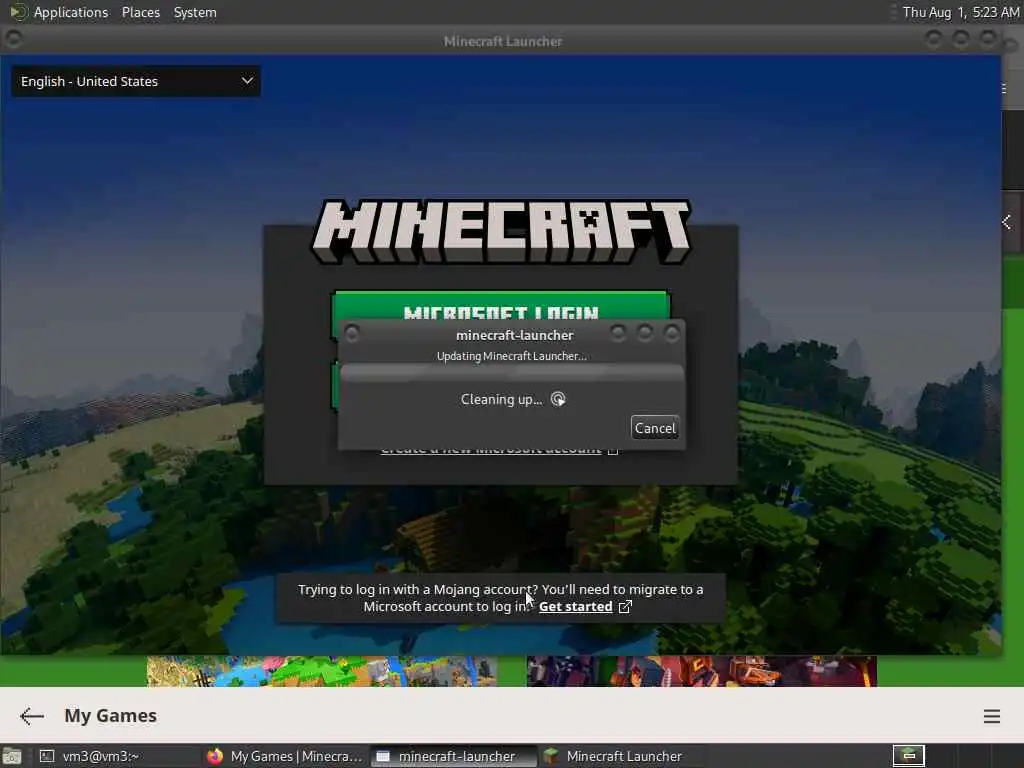Screen dimensions: 1024x768
Task: Open the Applications menu
Action: [71, 12]
